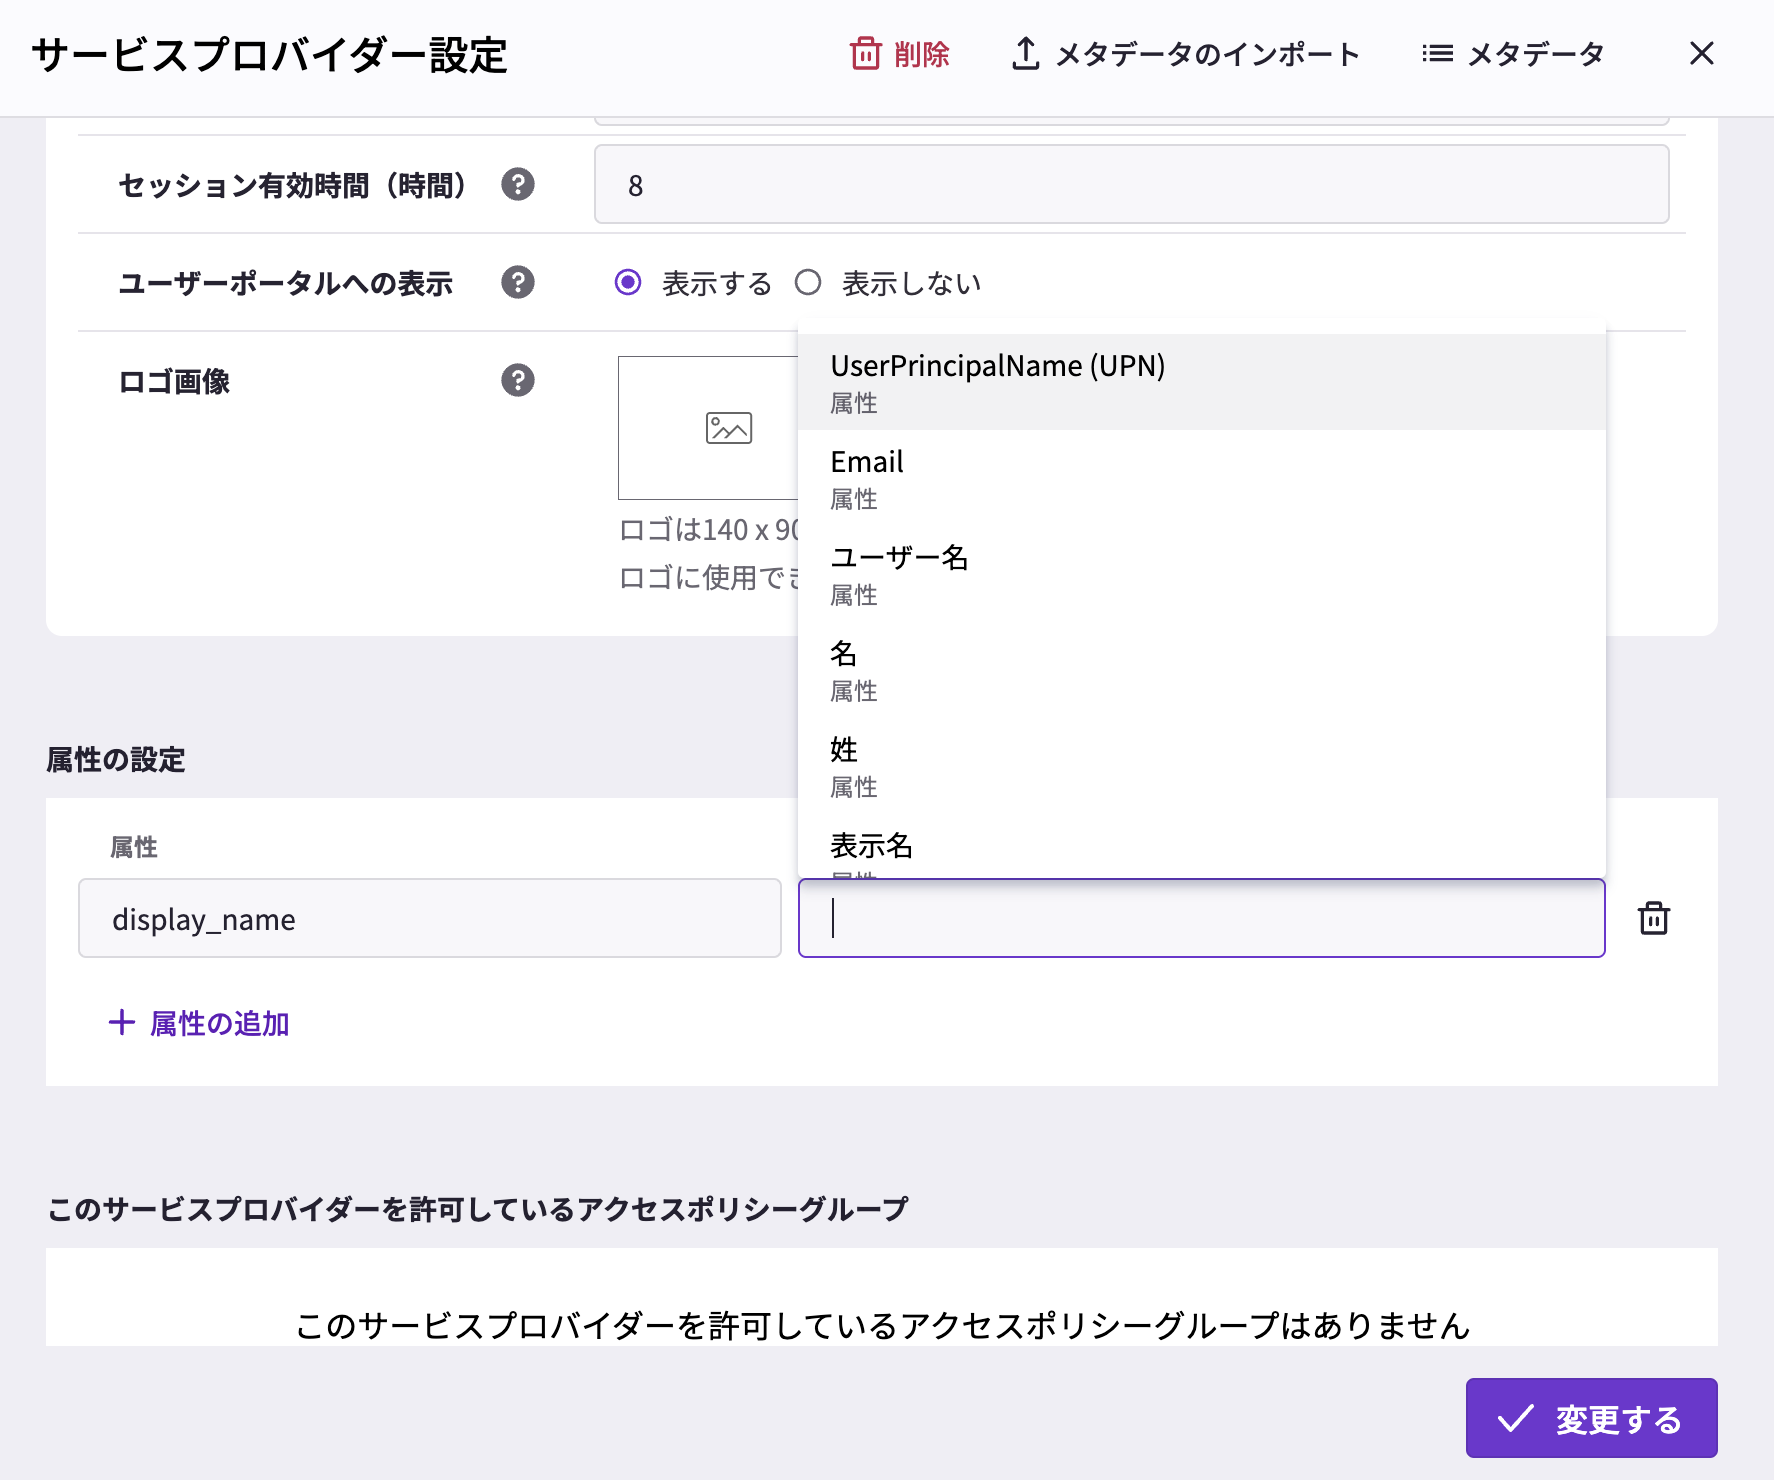The height and width of the screenshot is (1480, 1774).
Task: Open help for セッション有効時間
Action: pos(518,185)
